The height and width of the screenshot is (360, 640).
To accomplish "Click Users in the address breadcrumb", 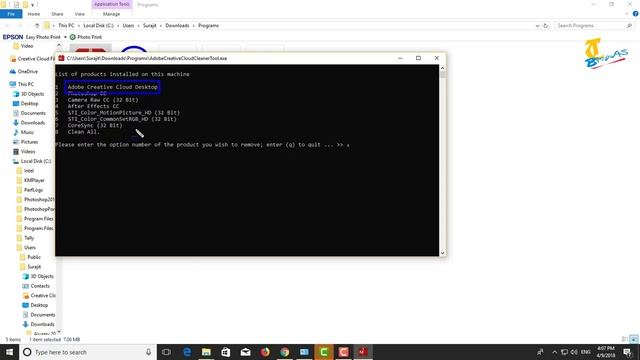I will pos(128,26).
